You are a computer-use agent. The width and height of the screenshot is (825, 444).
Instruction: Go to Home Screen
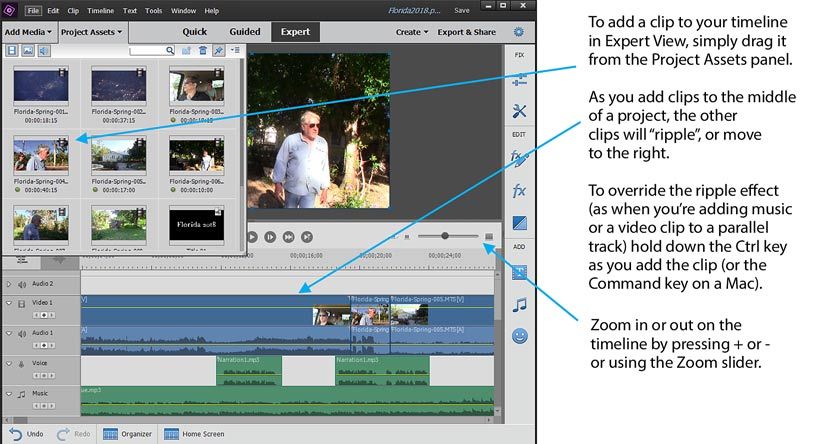pos(194,434)
